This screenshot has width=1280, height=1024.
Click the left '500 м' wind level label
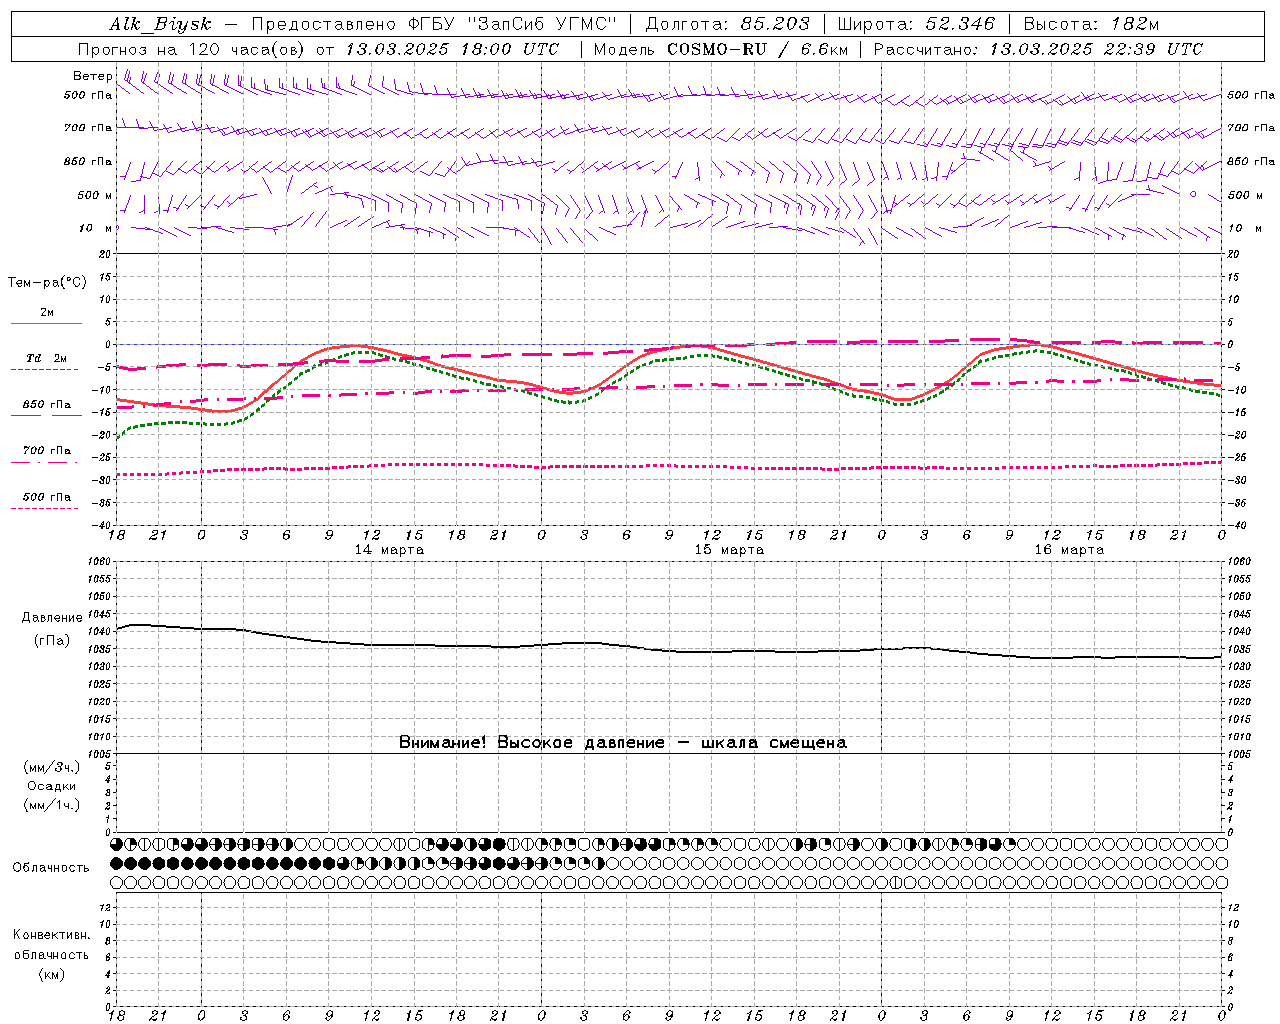95,195
